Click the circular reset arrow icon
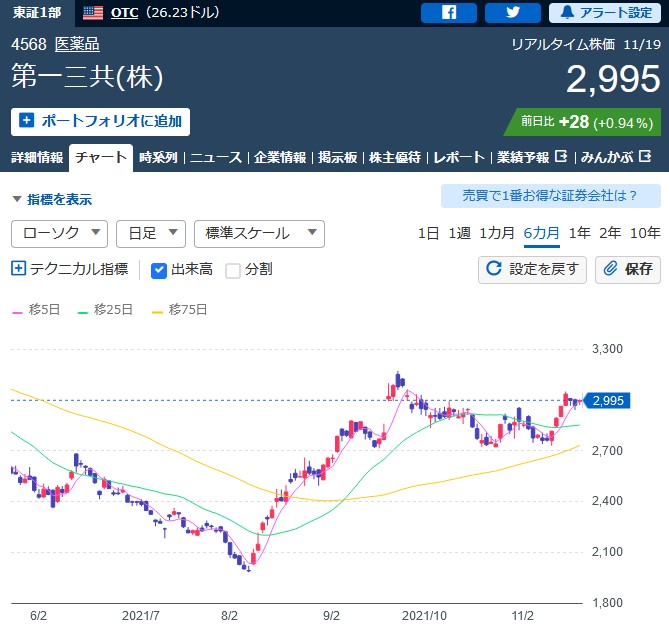Screen dimensions: 669x635 pos(494,268)
